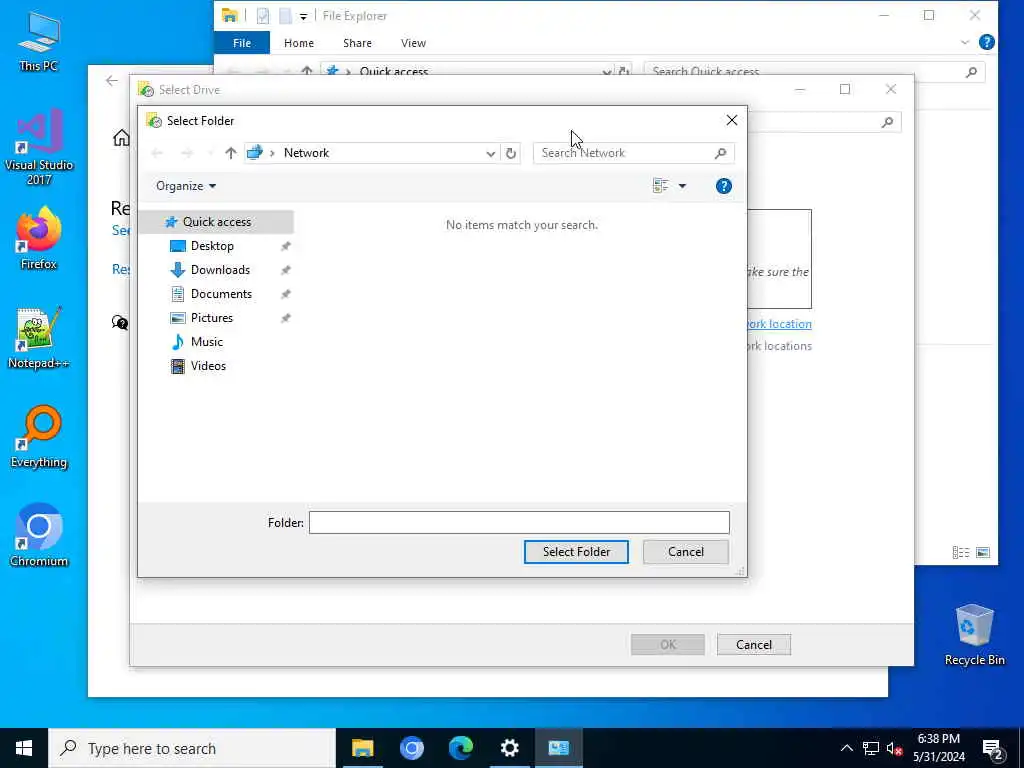Viewport: 1024px width, 768px height.
Task: Open the View tab in File Explorer
Action: pos(413,43)
